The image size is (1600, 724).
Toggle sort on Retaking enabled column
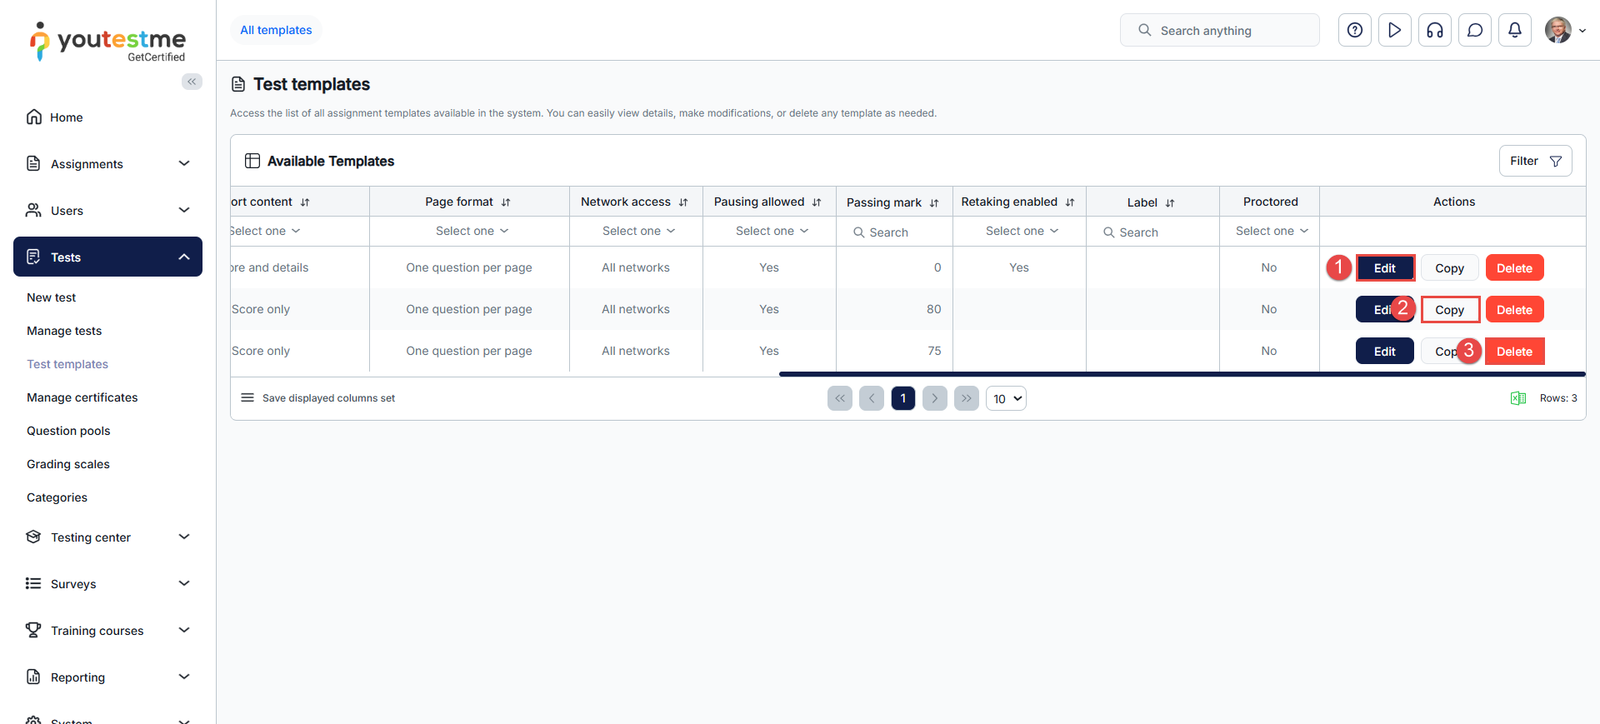click(x=1070, y=202)
